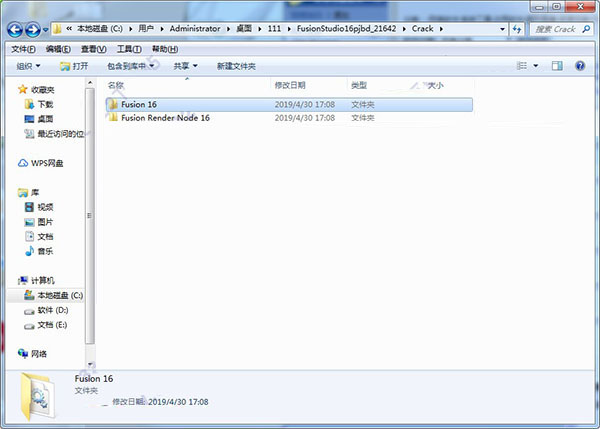Open 桌面 in the favorites list

39,119
